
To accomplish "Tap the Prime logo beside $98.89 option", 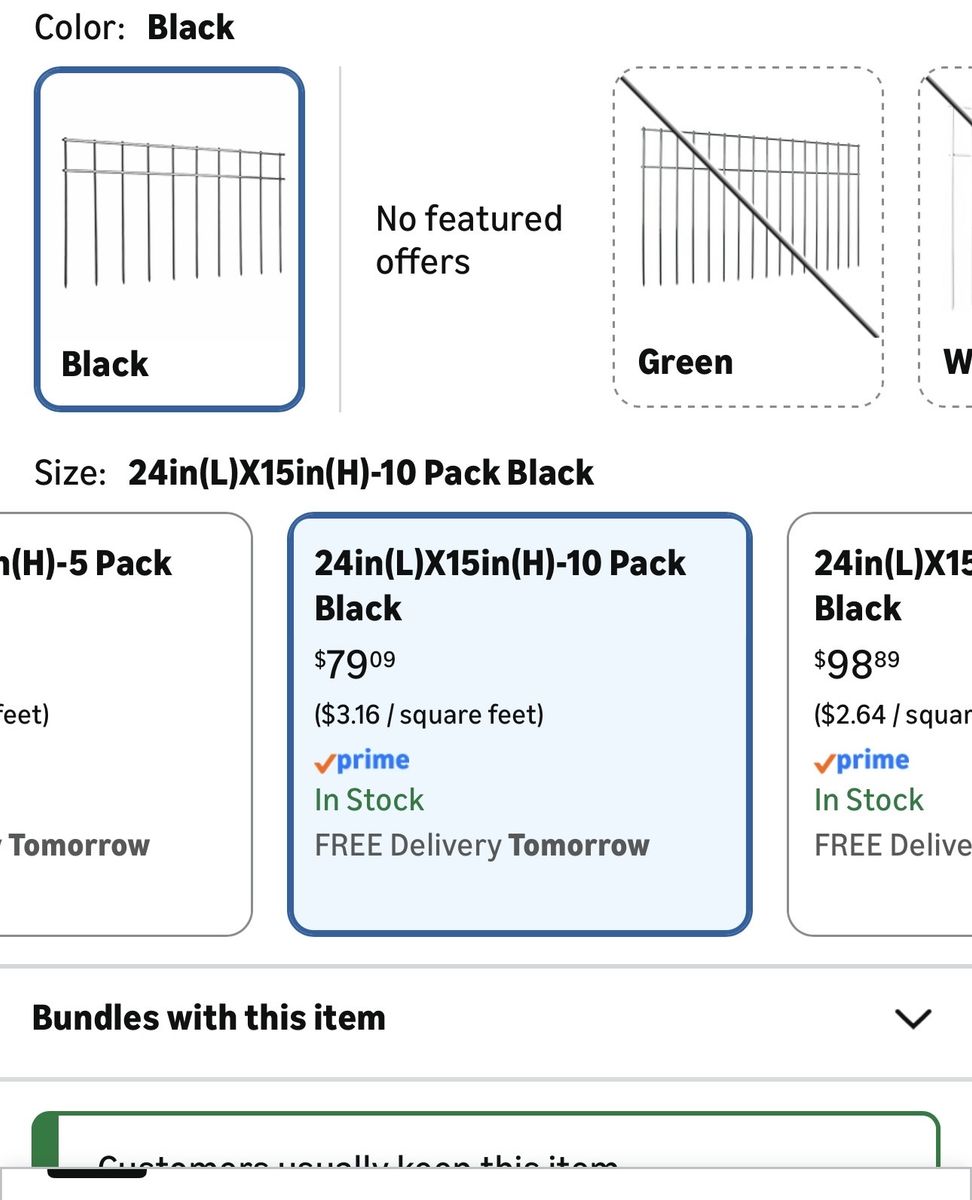I will [862, 761].
